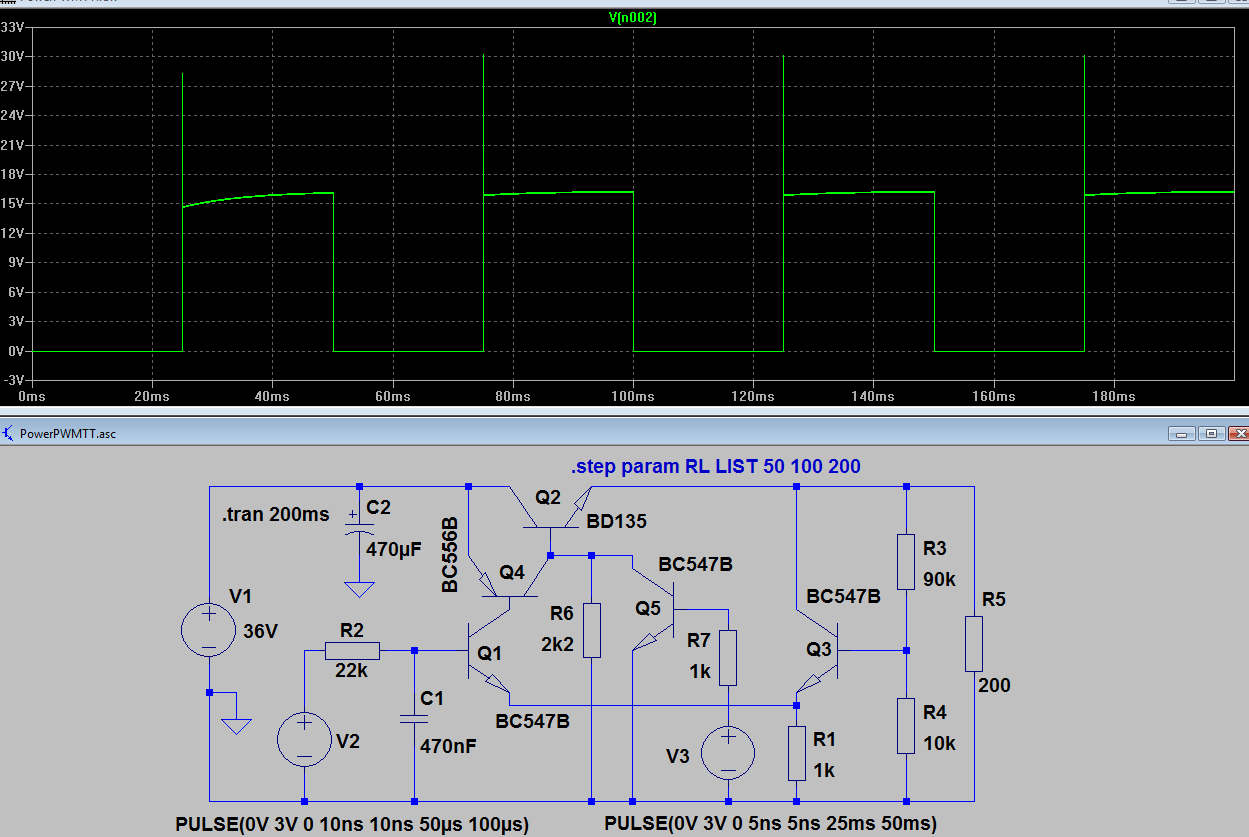1249x837 pixels.
Task: Select voltage source V3 symbol
Action: 729,753
